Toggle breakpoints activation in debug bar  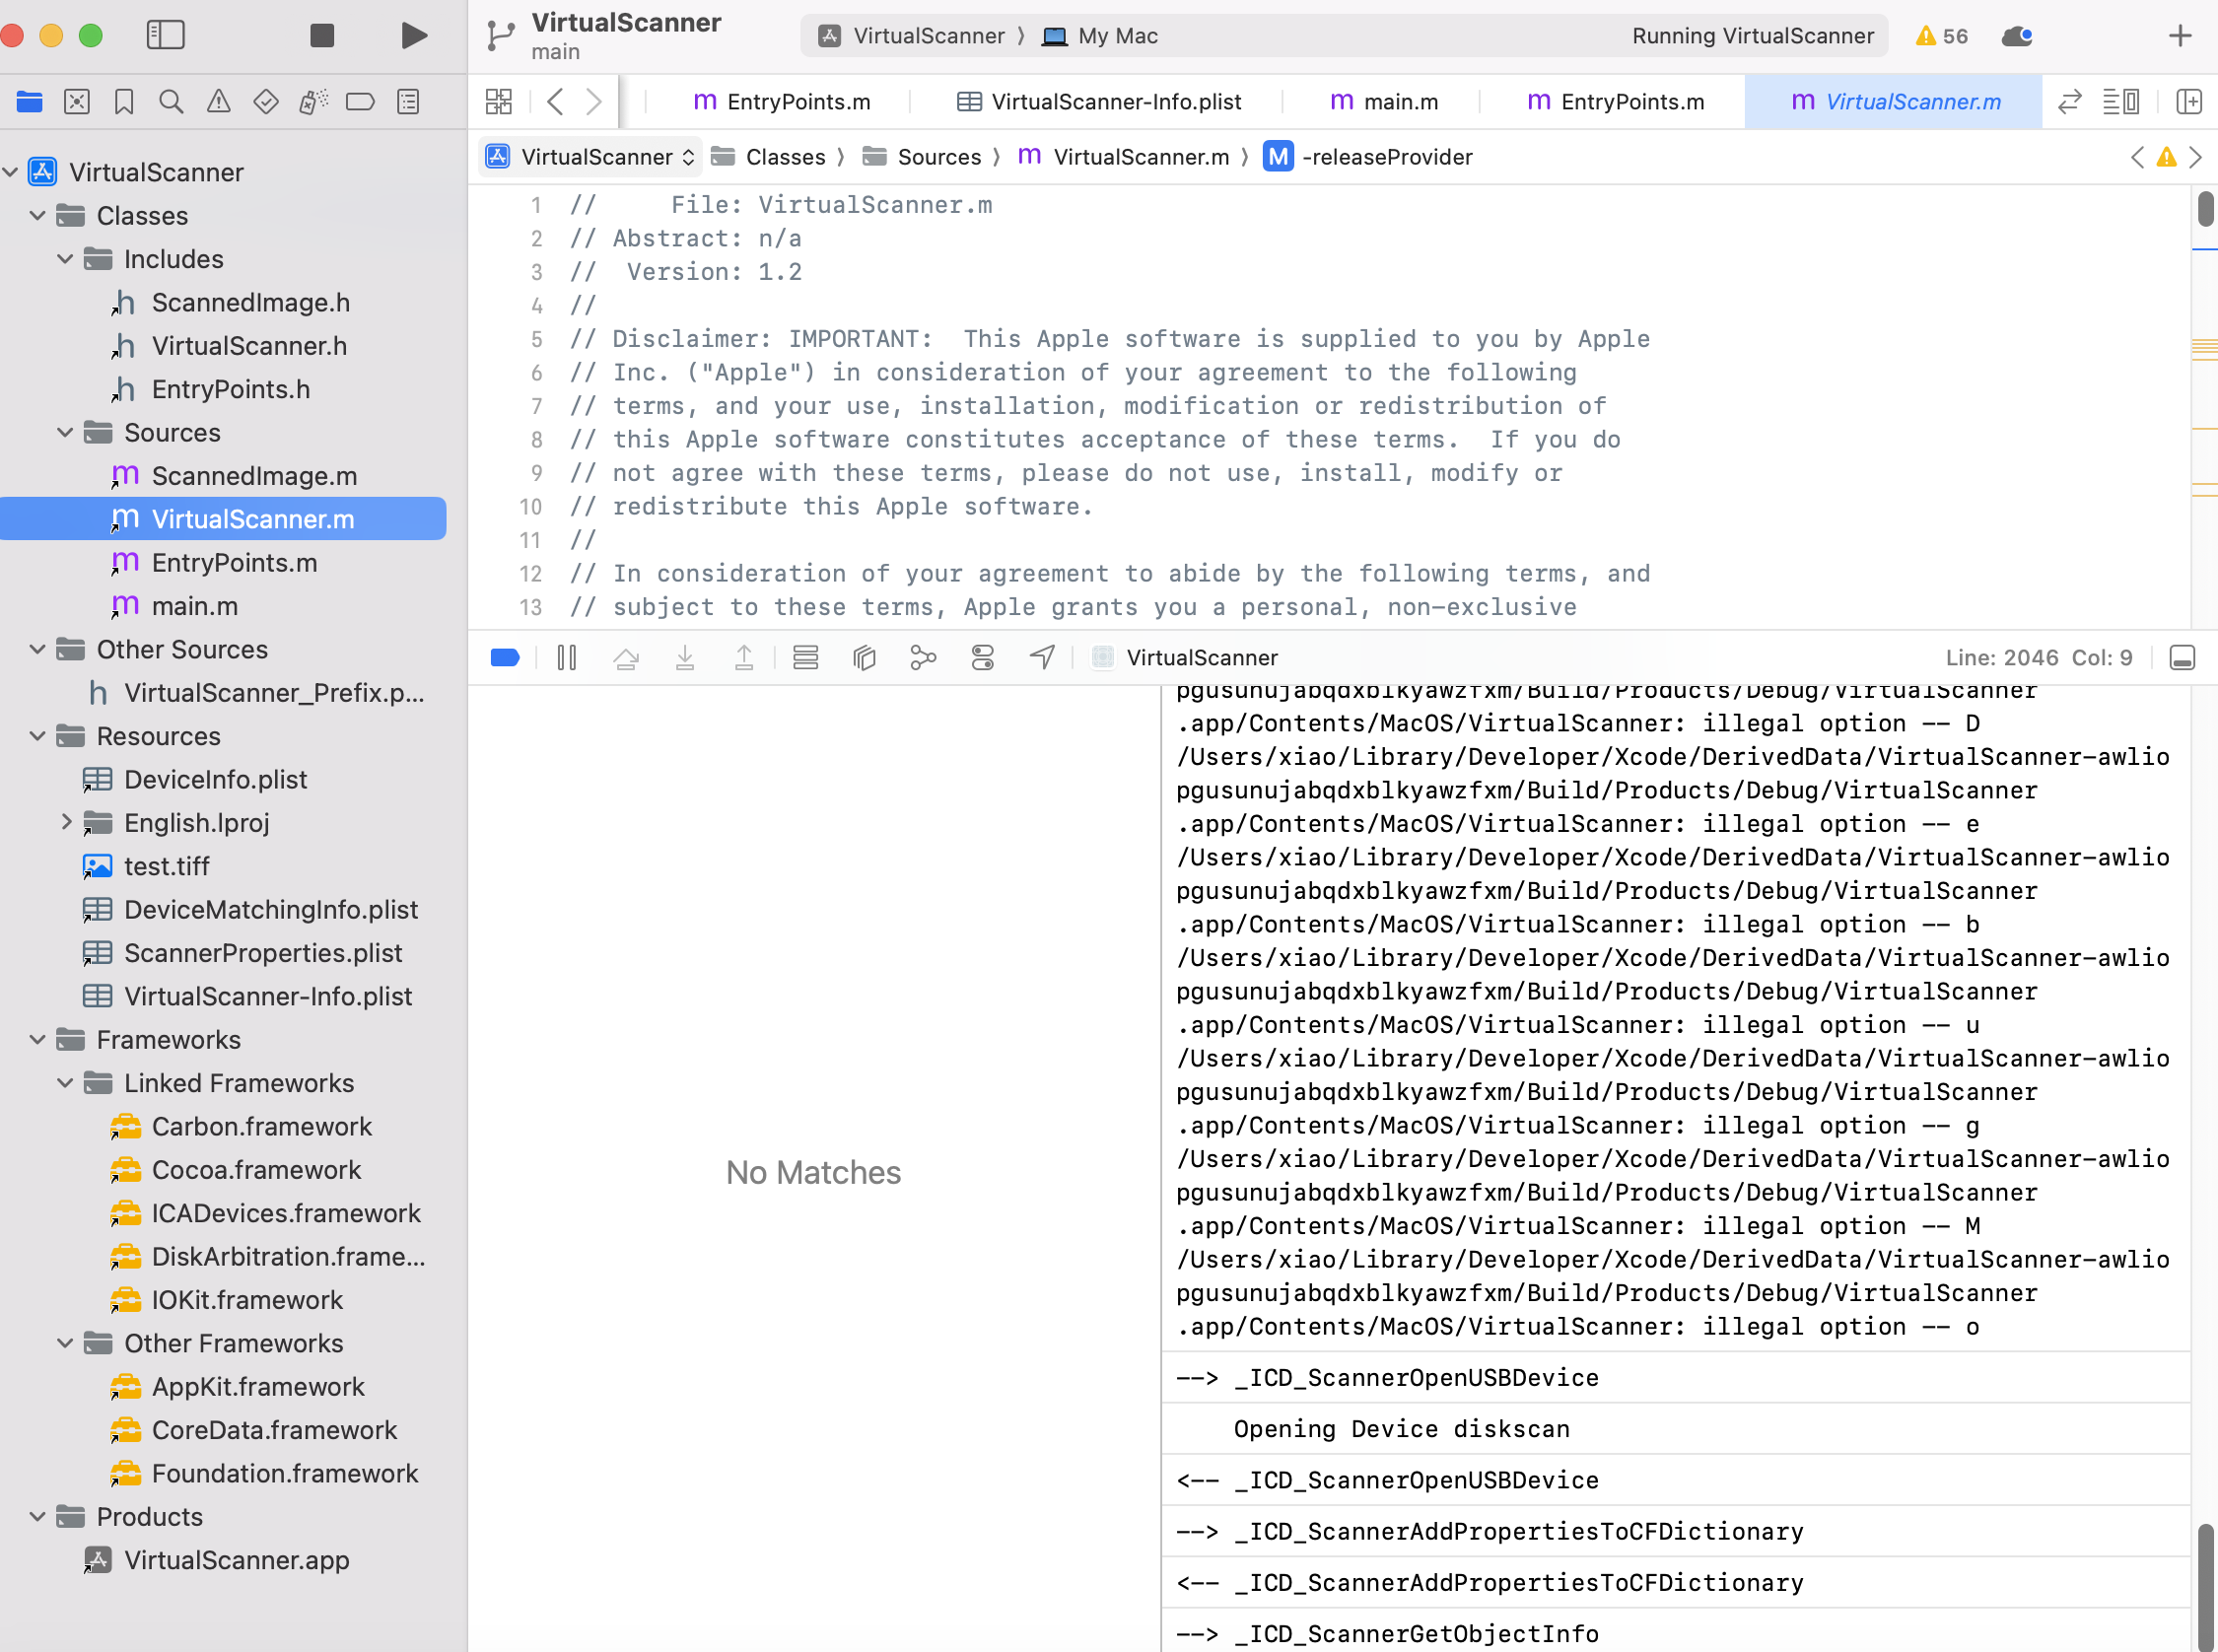(x=505, y=657)
